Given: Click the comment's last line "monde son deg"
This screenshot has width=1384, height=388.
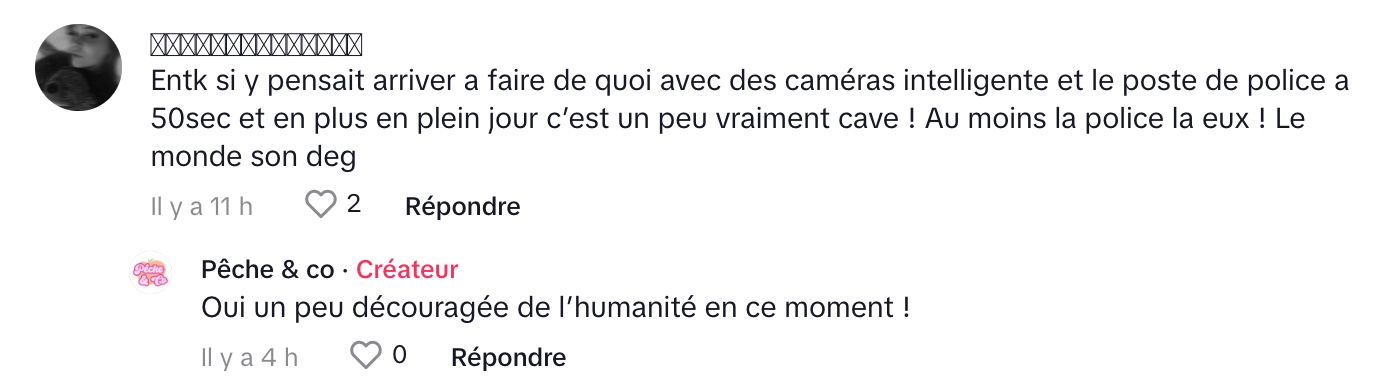Looking at the screenshot, I should coord(254,156).
